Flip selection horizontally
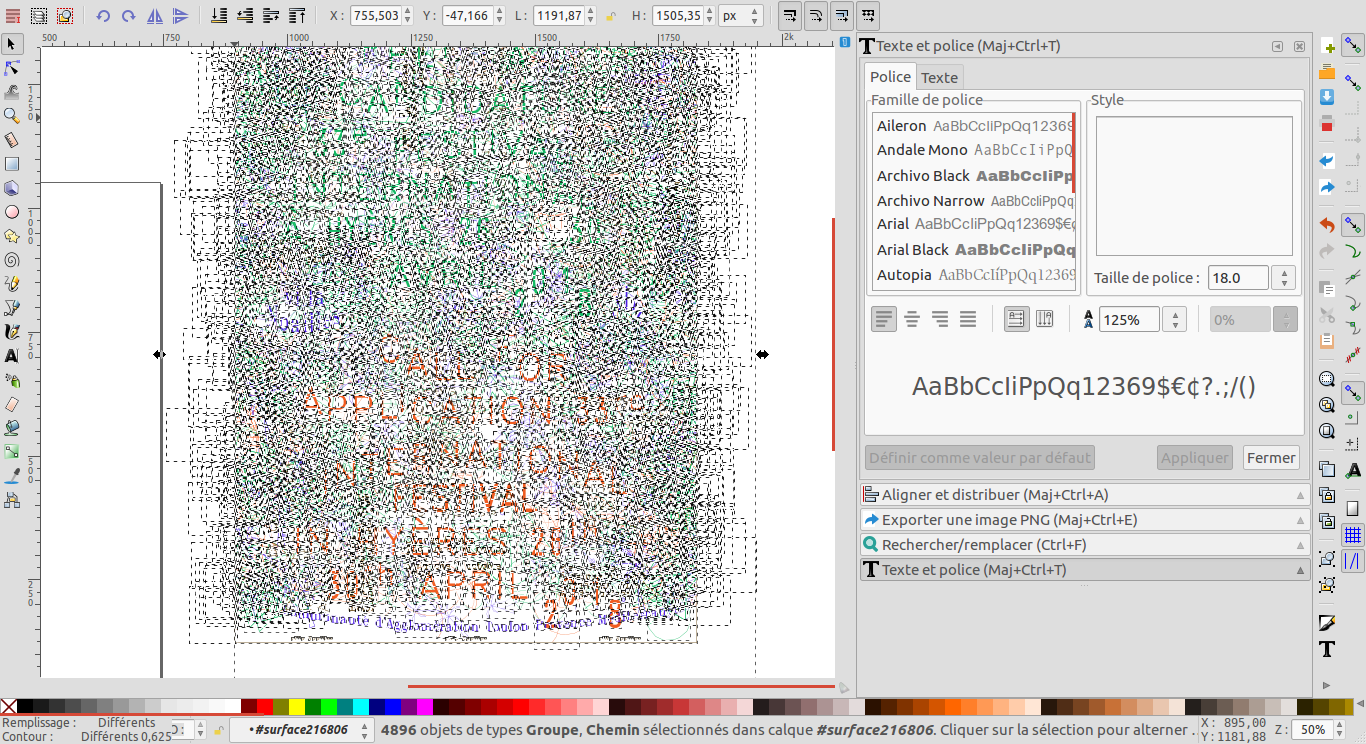Viewport: 1366px width, 744px height. point(155,16)
